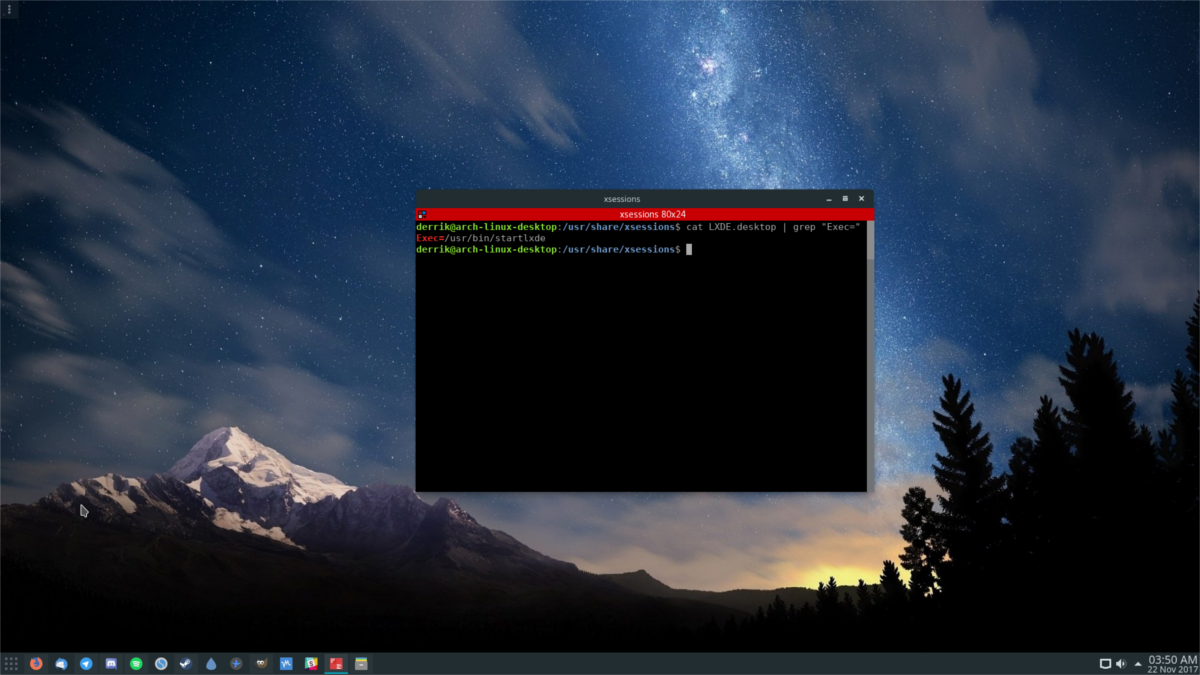
Task: Click the terminal prompt cursor on last line
Action: [689, 249]
